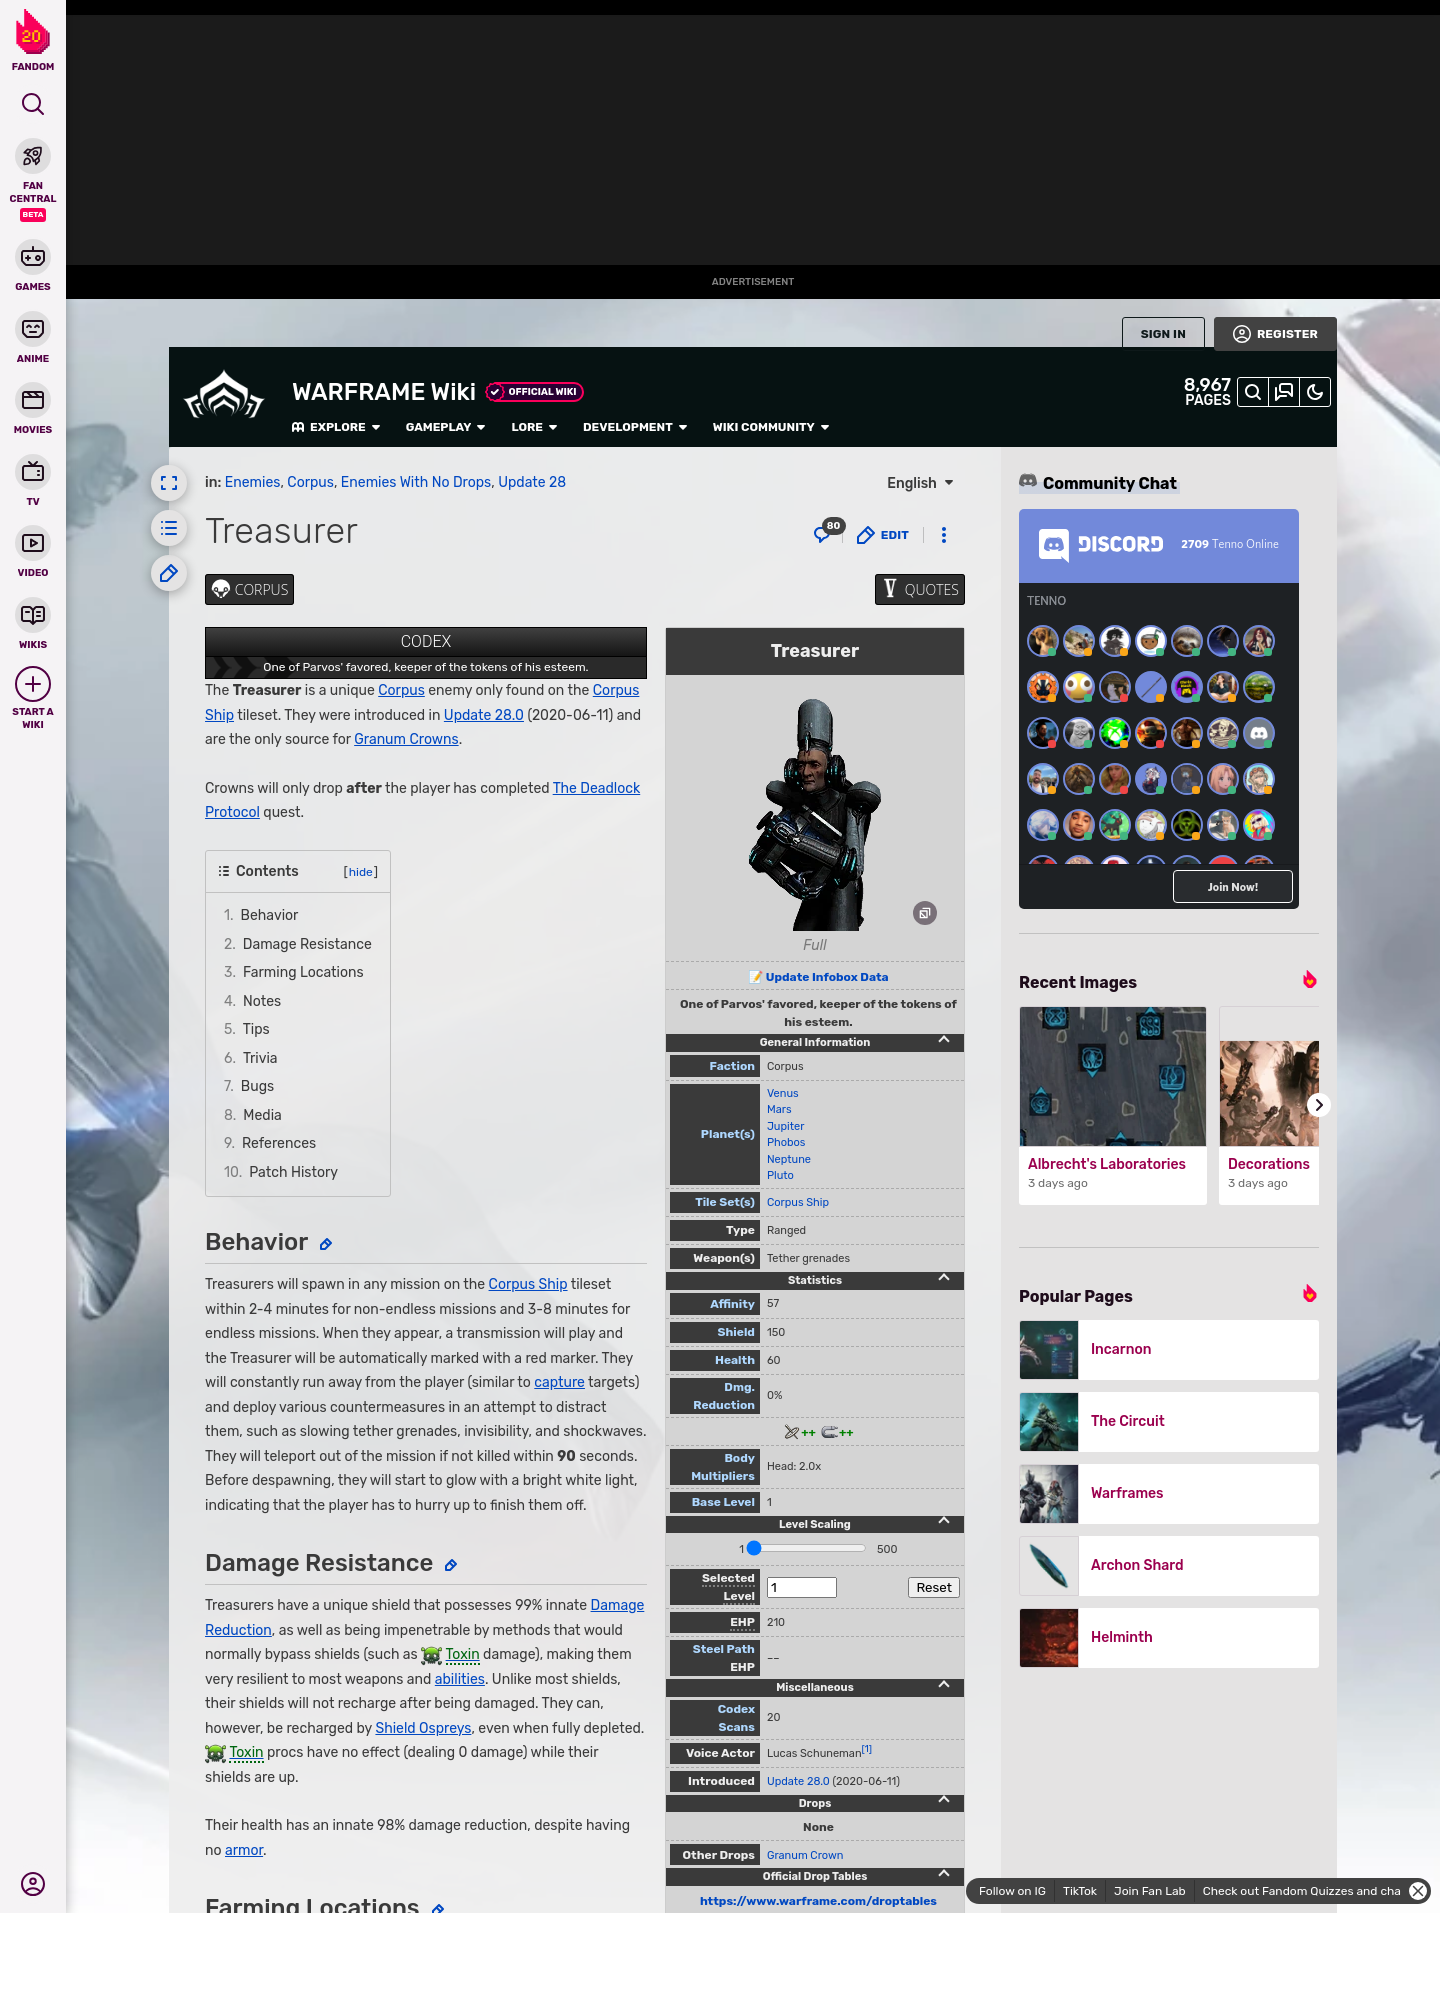This screenshot has width=1440, height=2000.
Task: Collapse the Official Drop Tables section
Action: click(944, 1874)
